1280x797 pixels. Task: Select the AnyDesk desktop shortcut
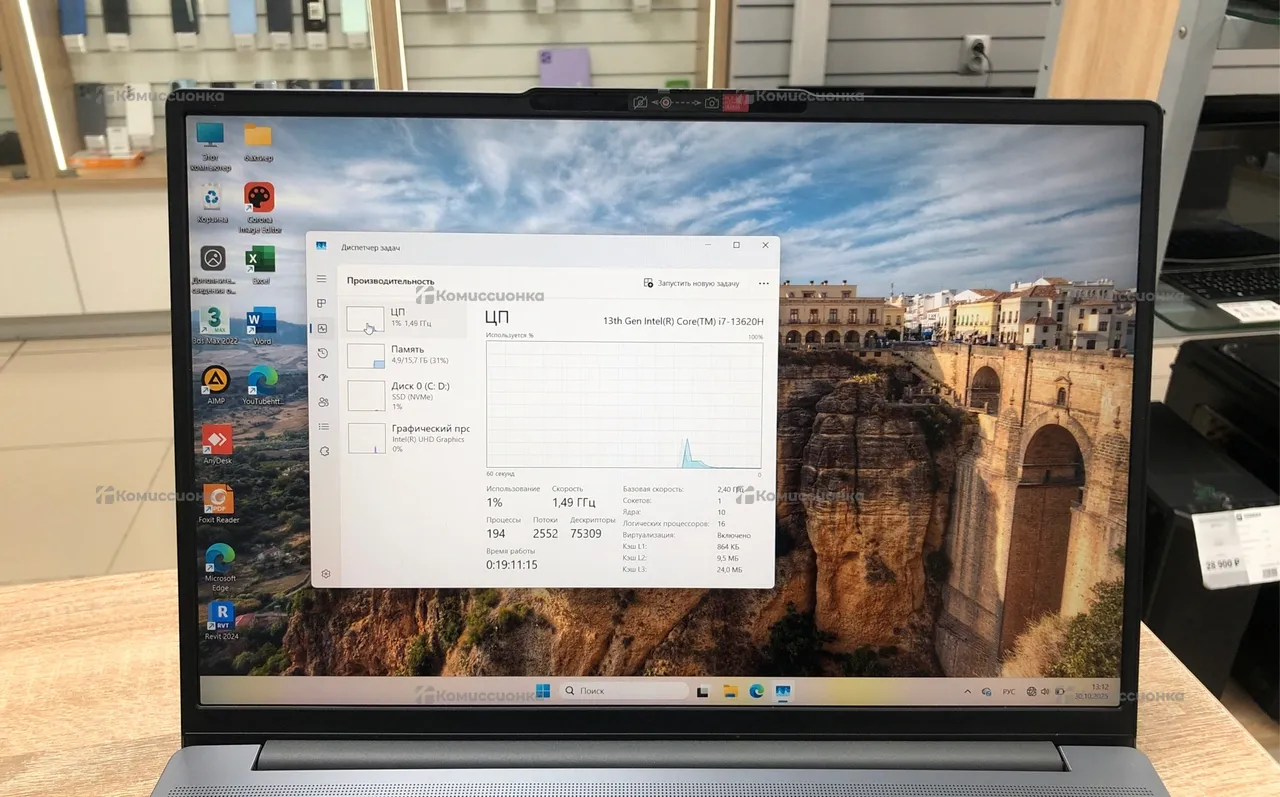217,443
